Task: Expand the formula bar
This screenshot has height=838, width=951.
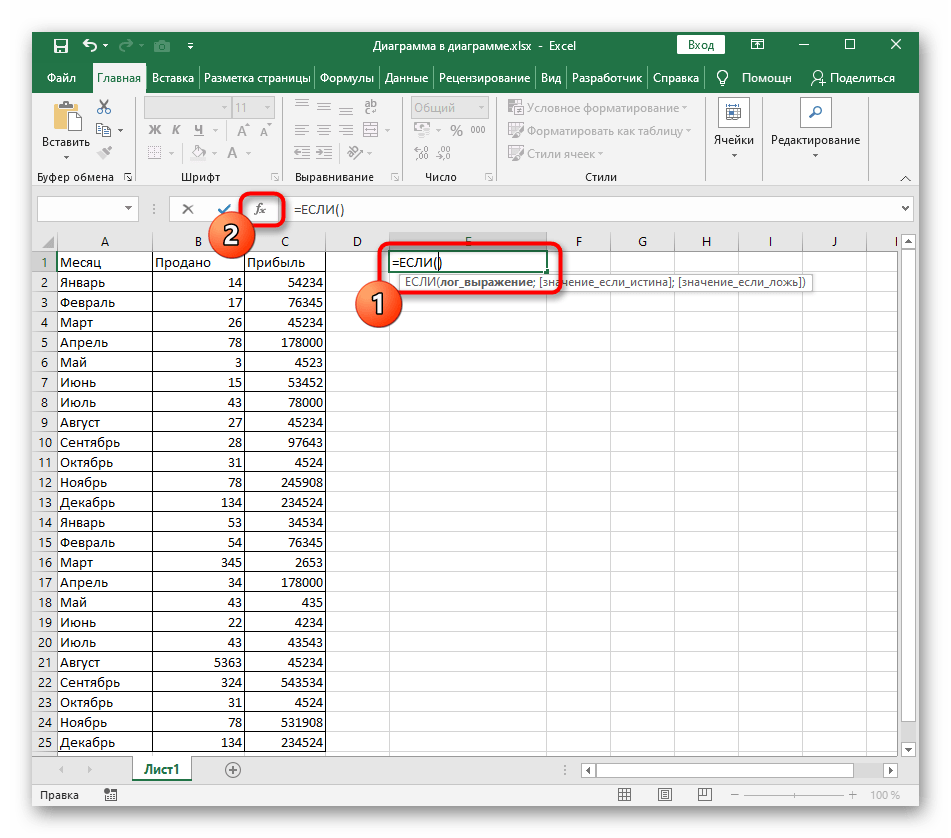Action: (x=905, y=209)
